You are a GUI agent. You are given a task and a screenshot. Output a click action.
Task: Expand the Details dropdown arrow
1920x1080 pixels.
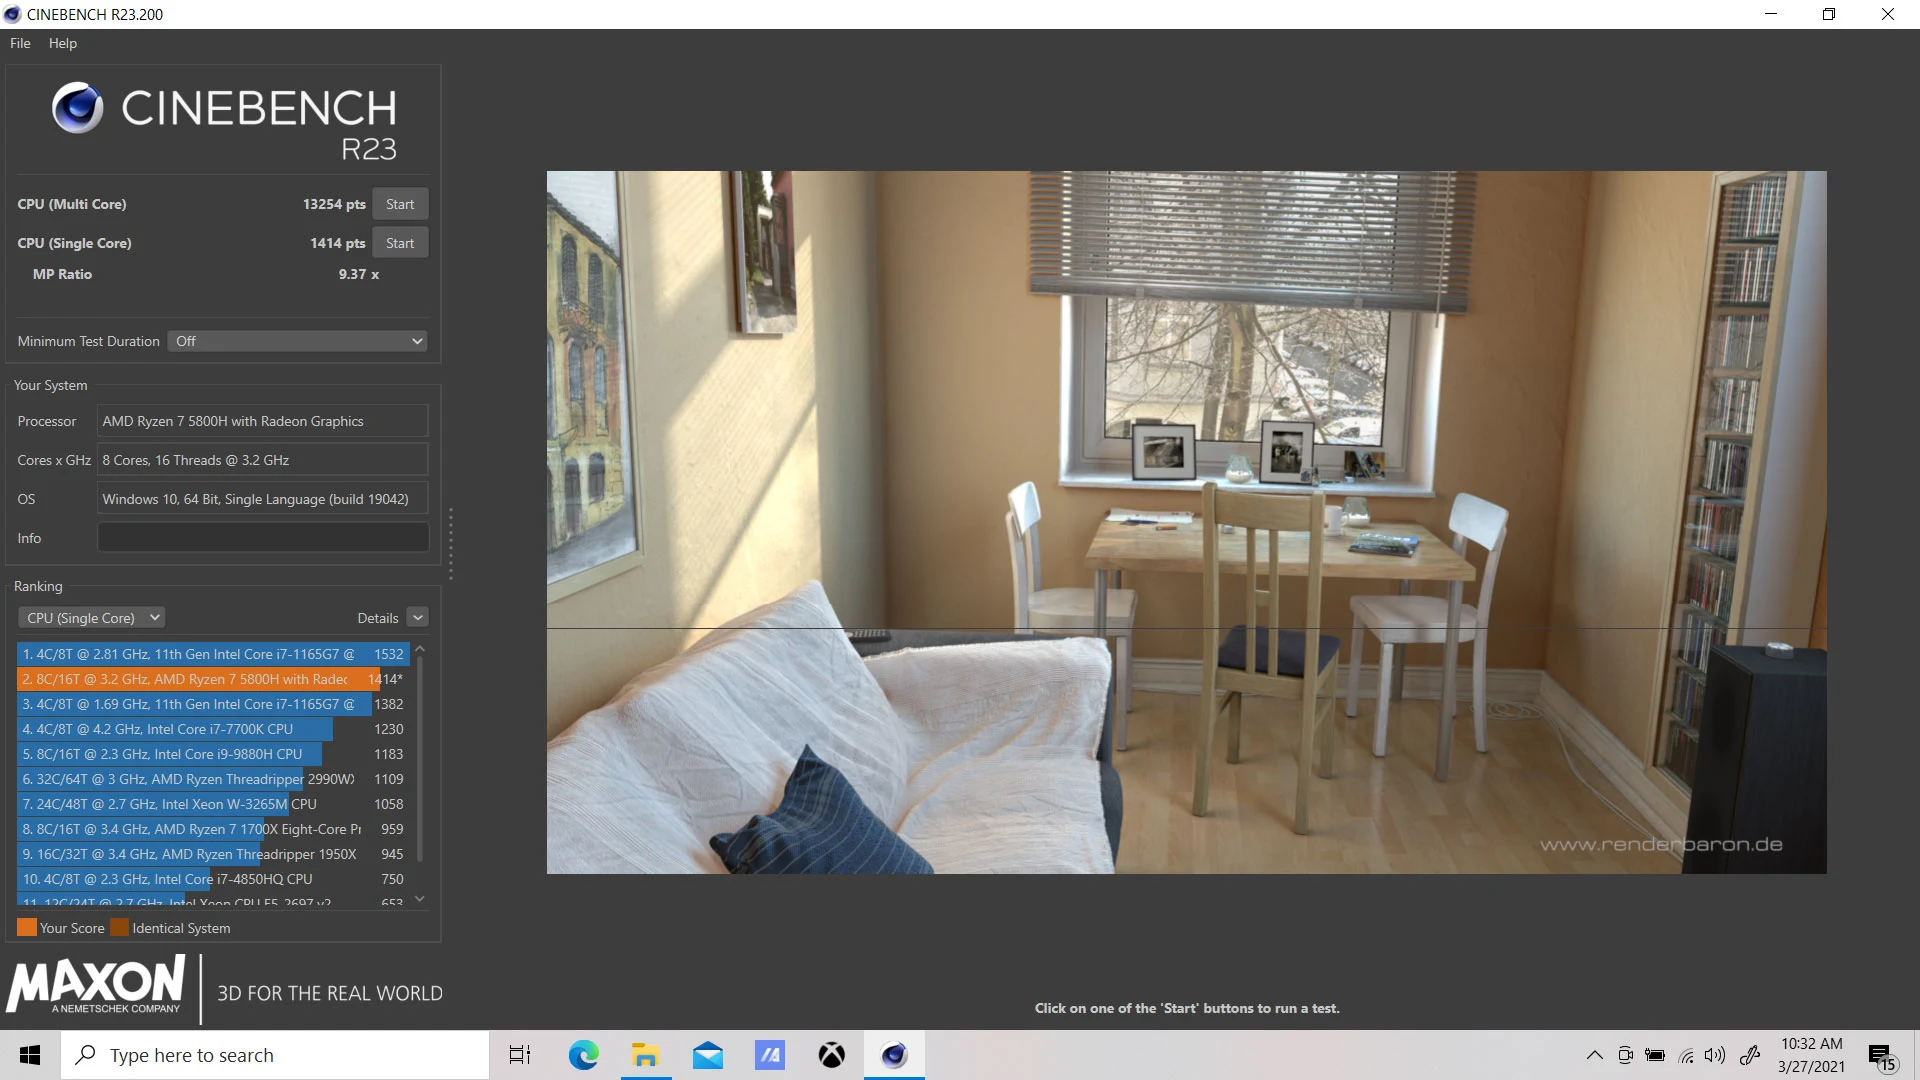(x=418, y=618)
